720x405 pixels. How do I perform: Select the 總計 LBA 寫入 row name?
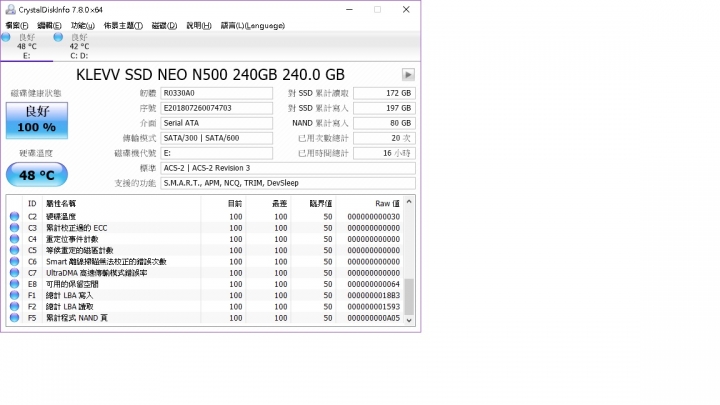(69, 295)
